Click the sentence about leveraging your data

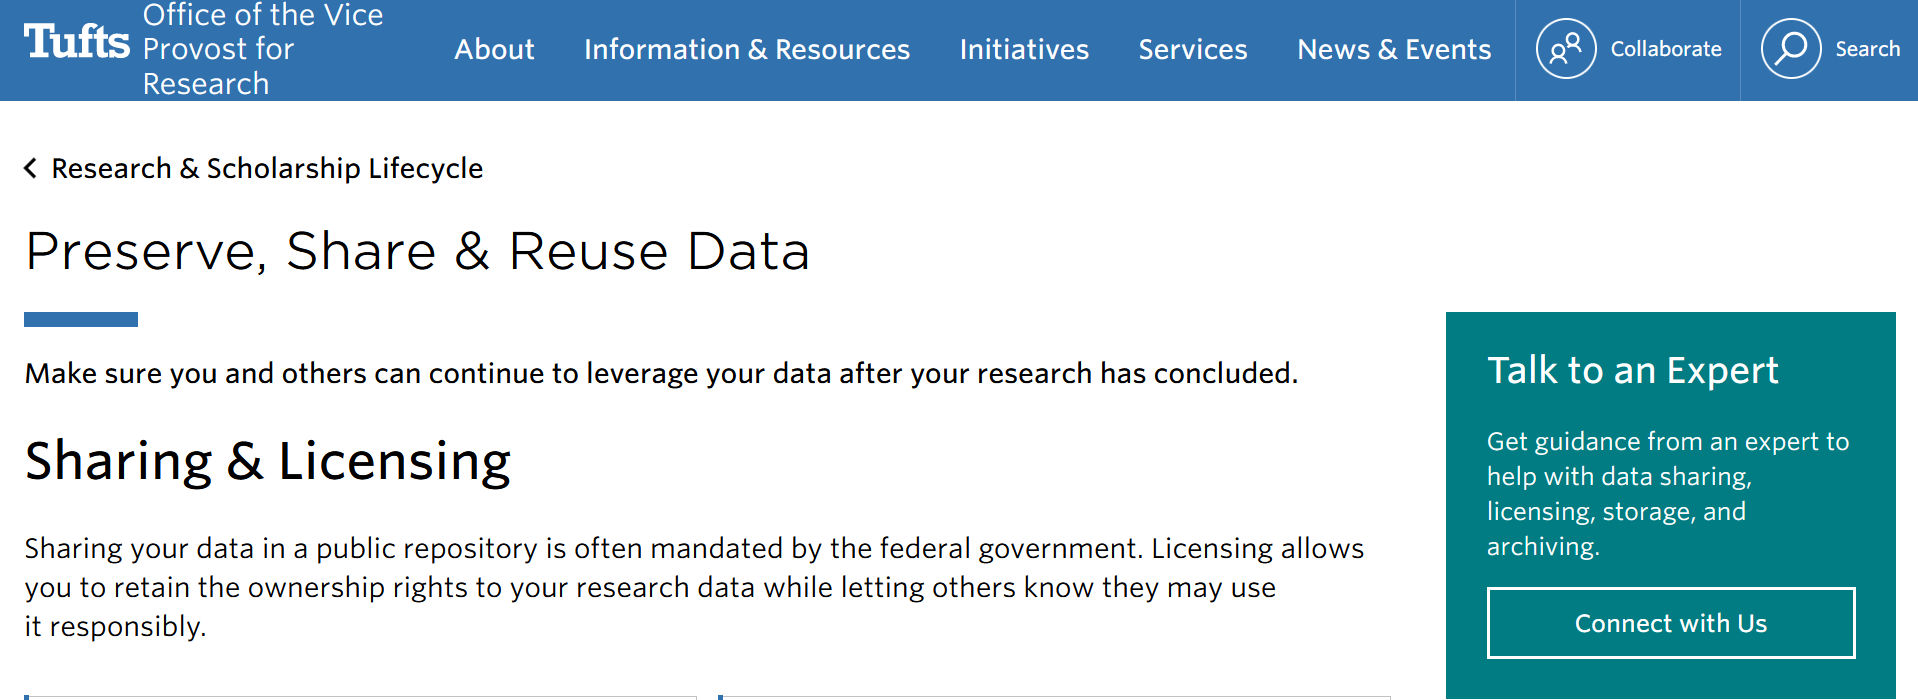pos(660,373)
